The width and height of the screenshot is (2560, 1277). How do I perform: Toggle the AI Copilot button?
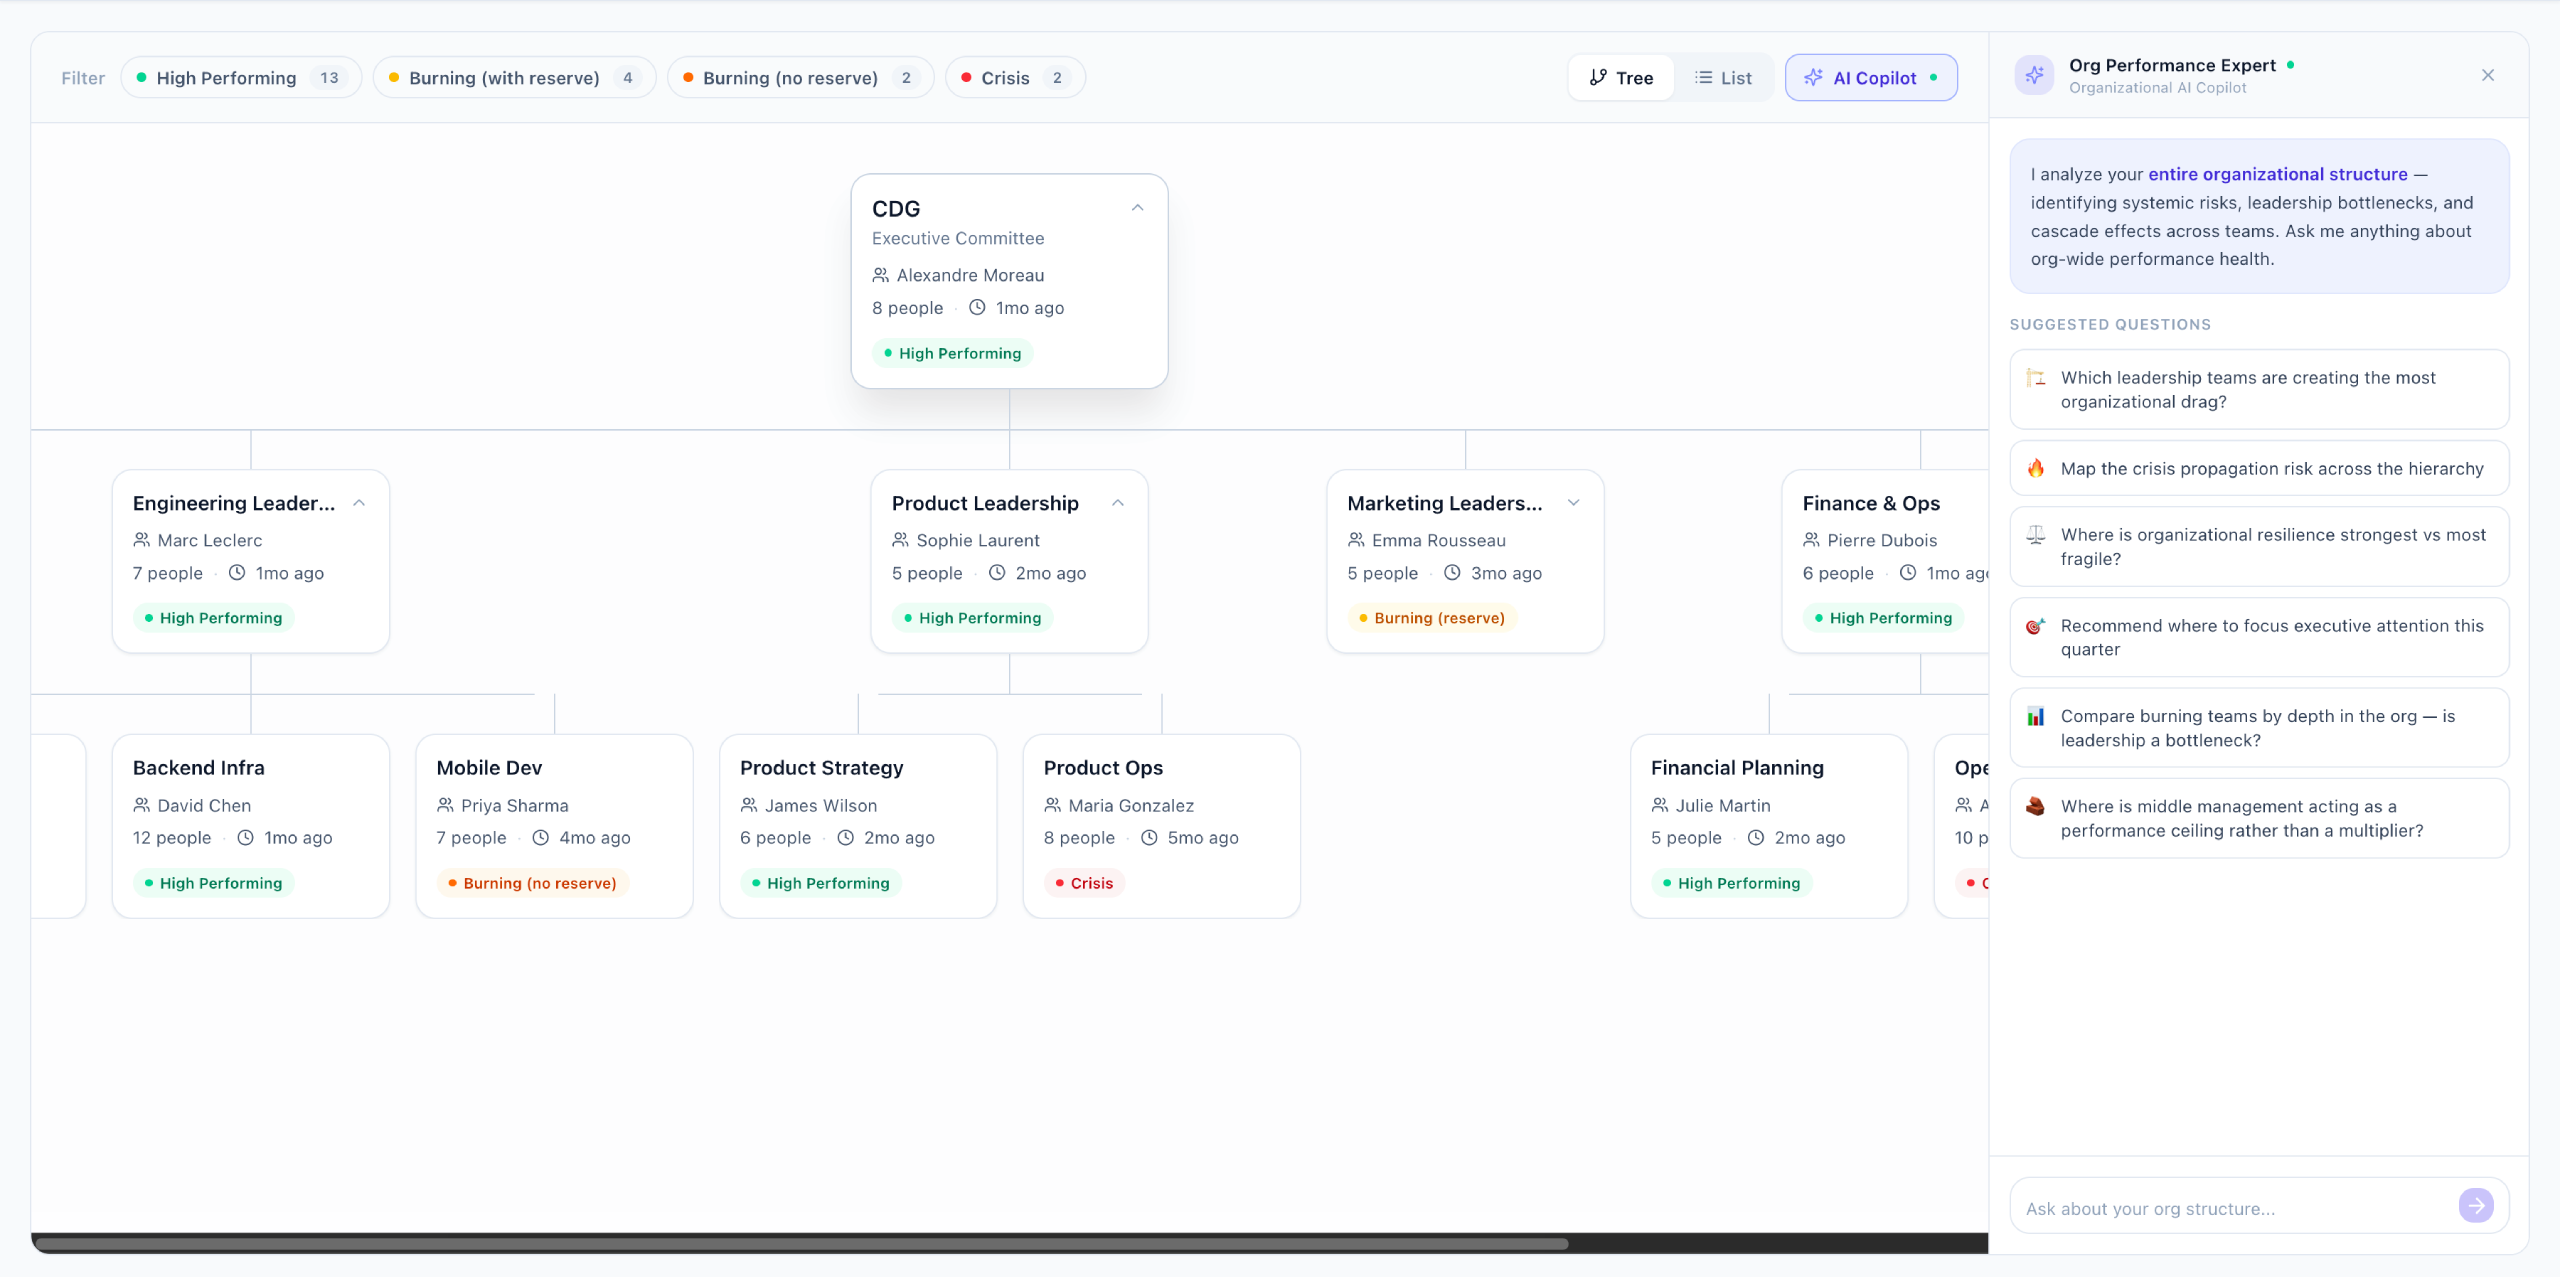pos(1871,78)
